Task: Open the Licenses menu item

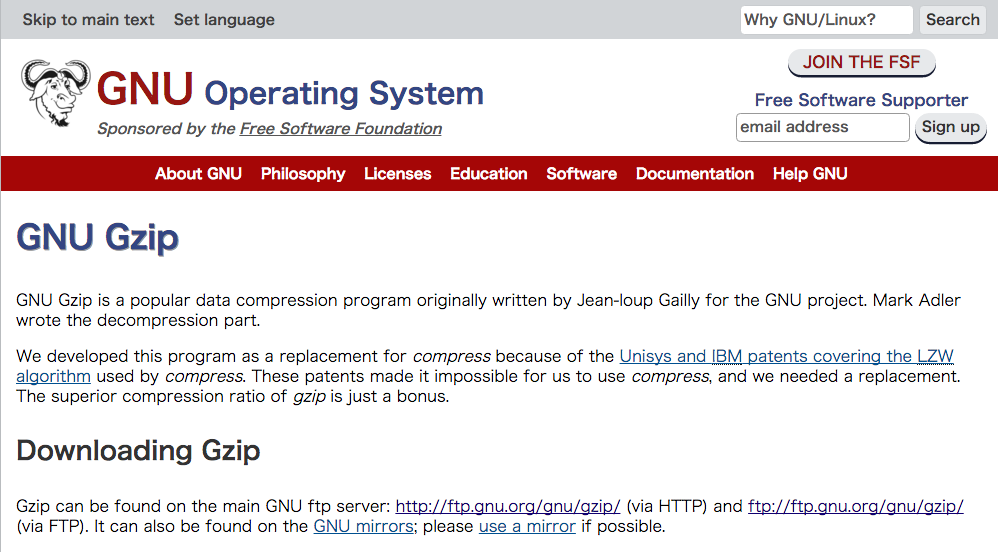Action: point(398,174)
